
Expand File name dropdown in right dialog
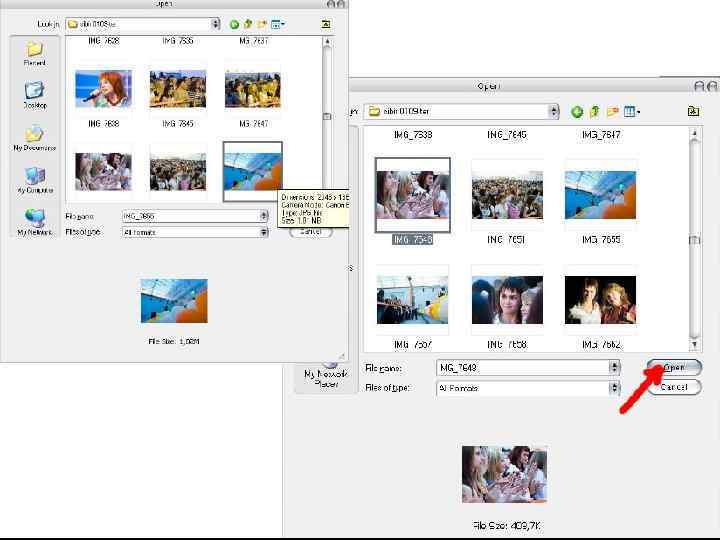[x=614, y=367]
